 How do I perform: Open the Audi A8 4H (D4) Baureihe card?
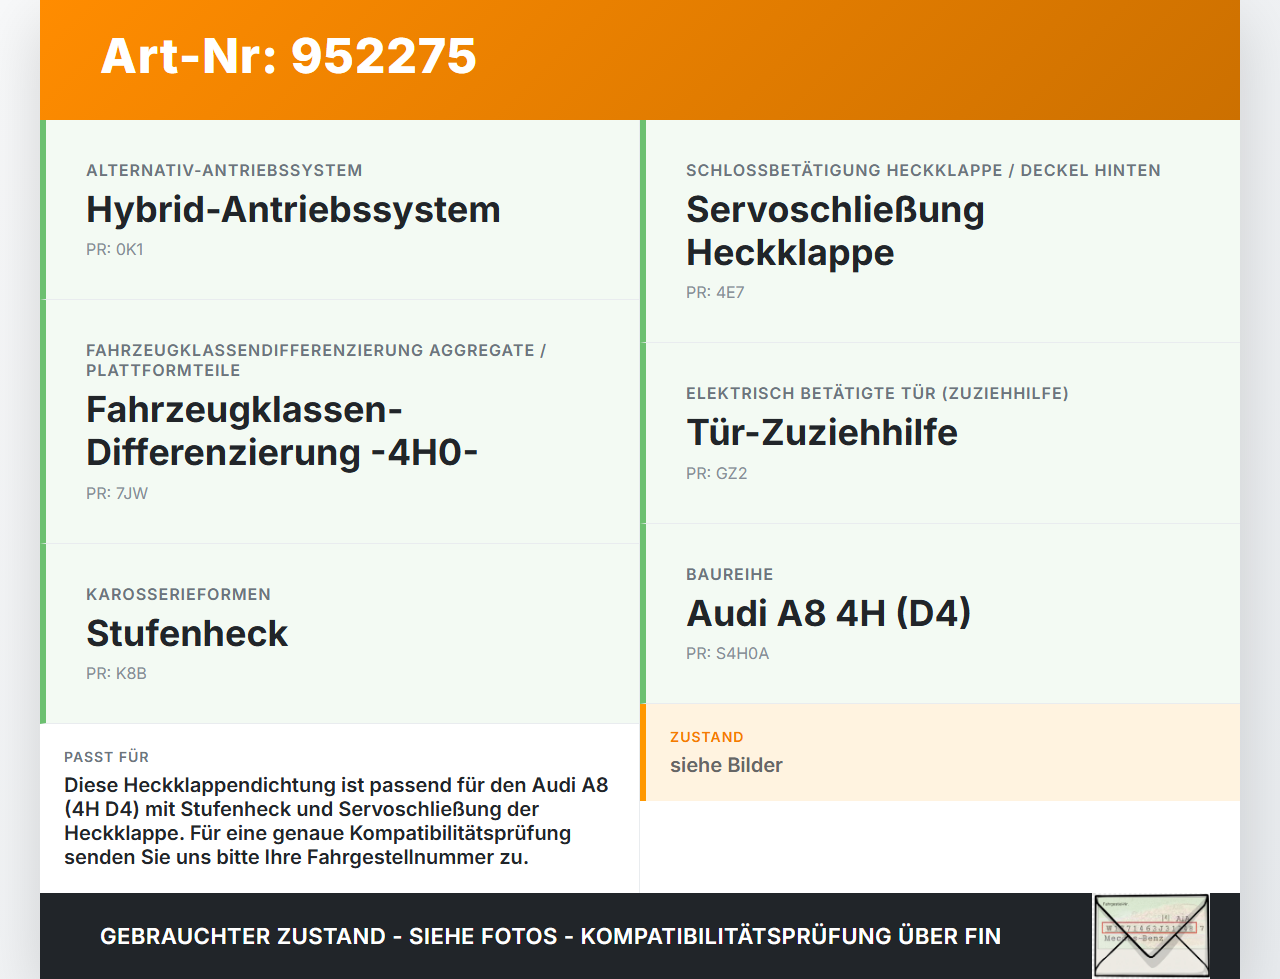[828, 612]
